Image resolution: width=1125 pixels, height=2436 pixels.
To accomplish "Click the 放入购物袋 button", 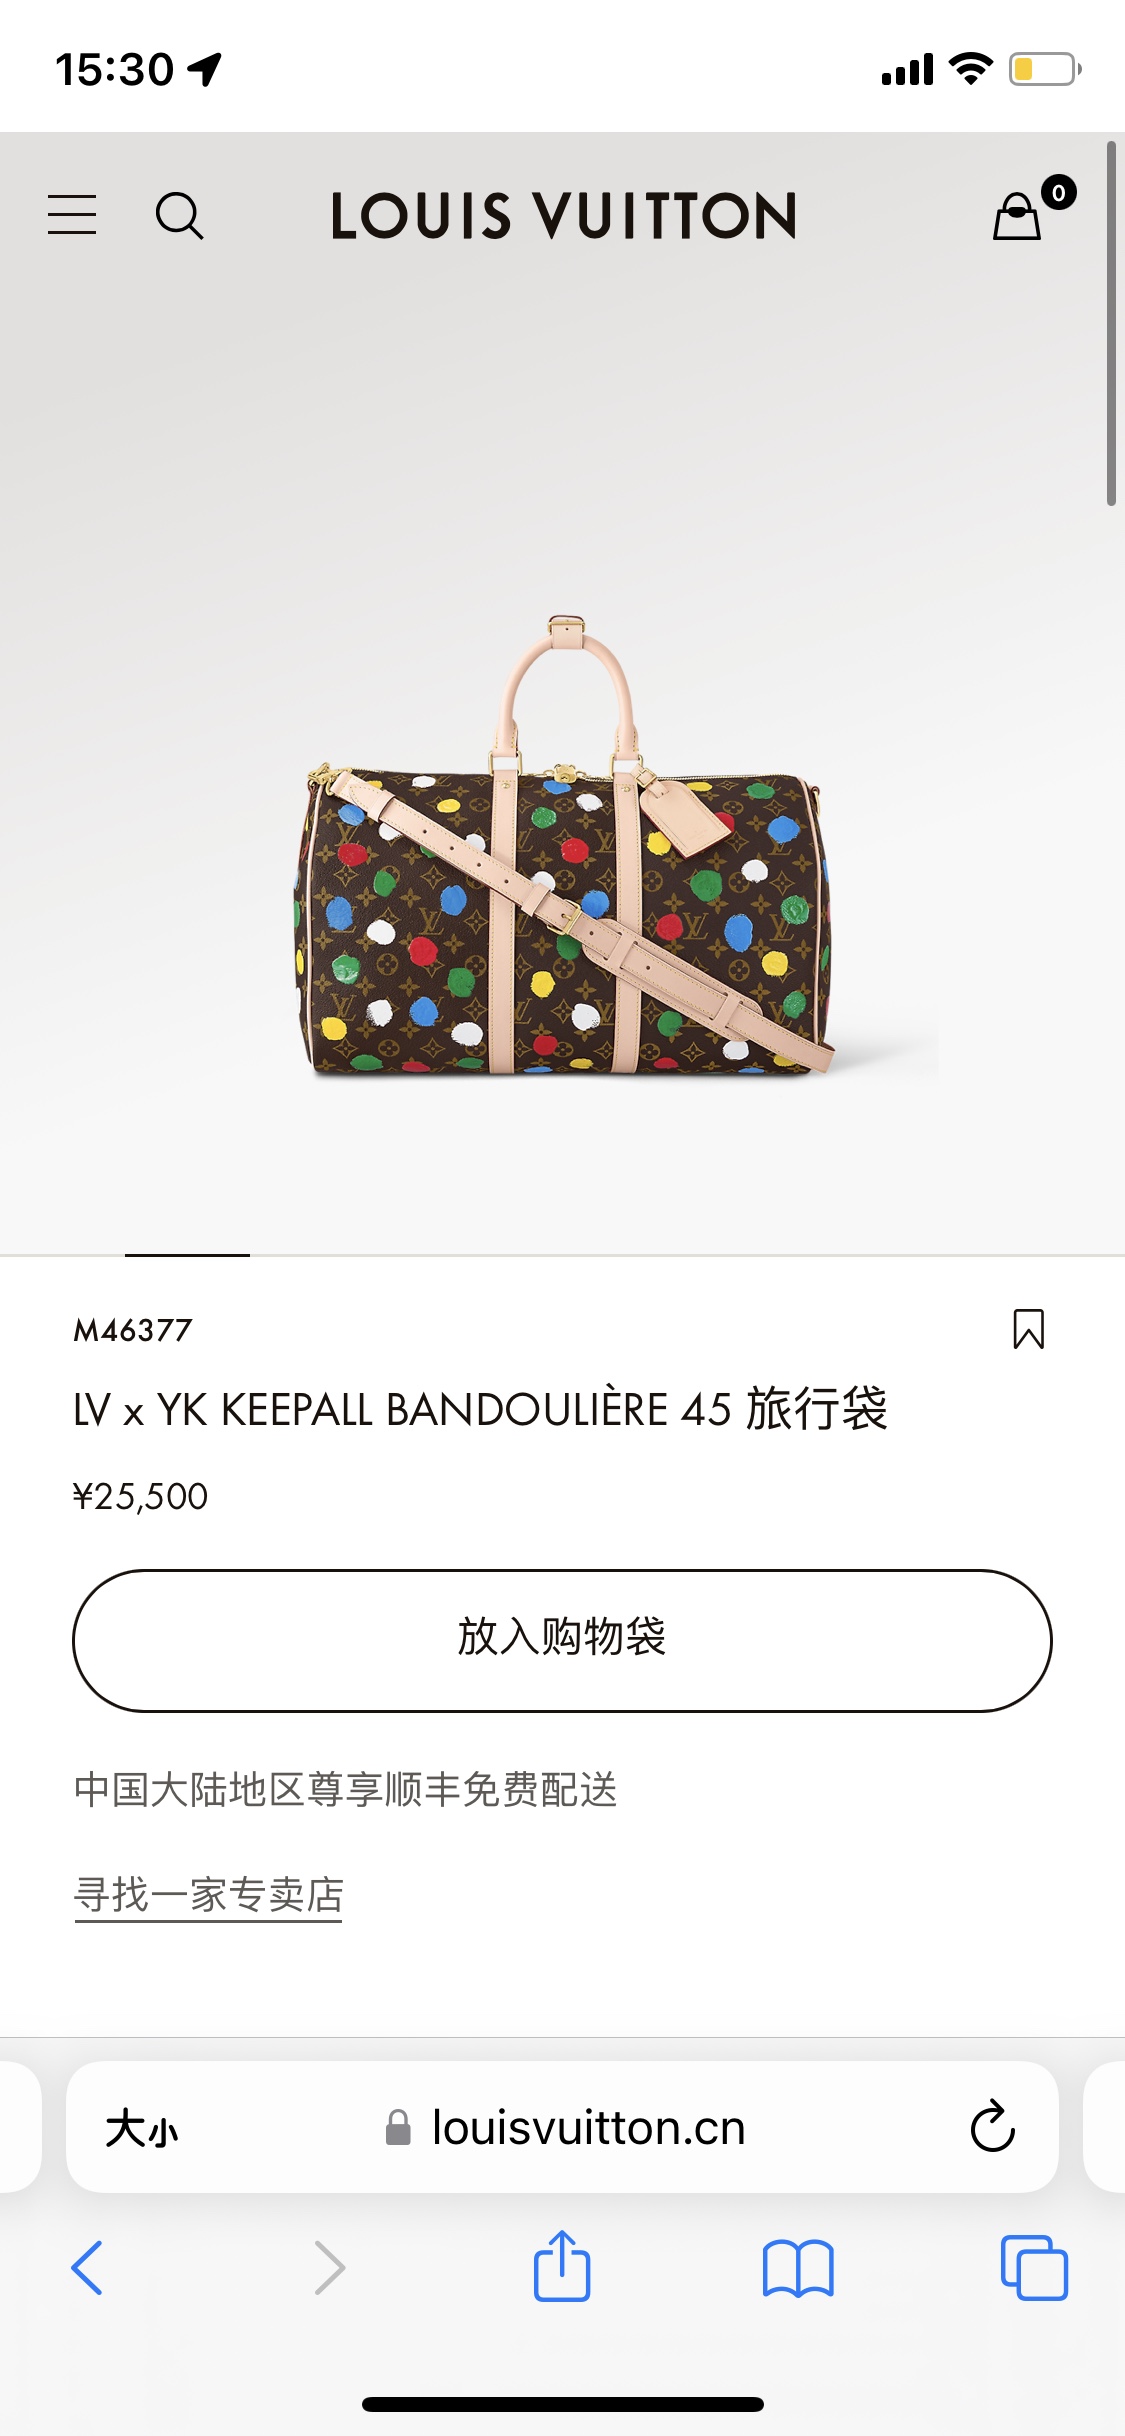I will pos(562,1640).
